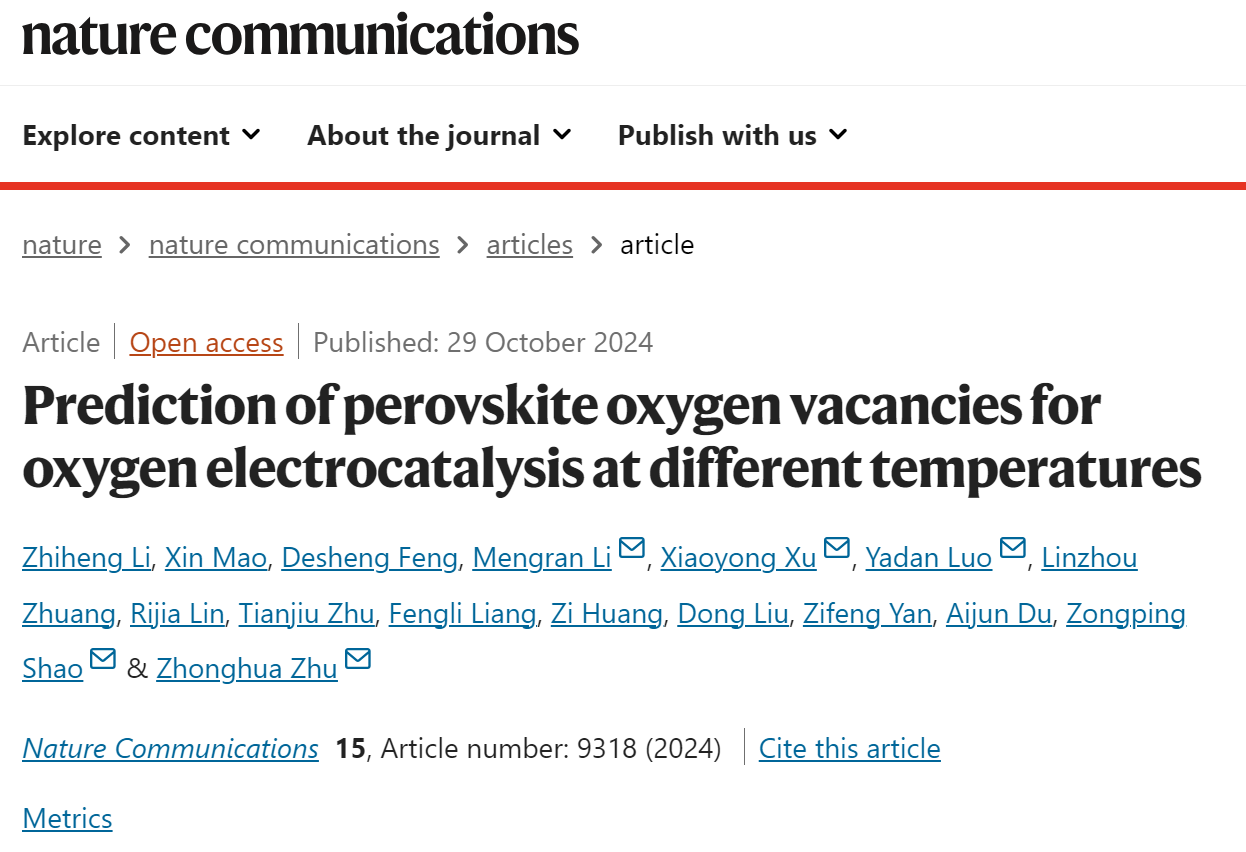Select the Cite this article link

coord(850,748)
